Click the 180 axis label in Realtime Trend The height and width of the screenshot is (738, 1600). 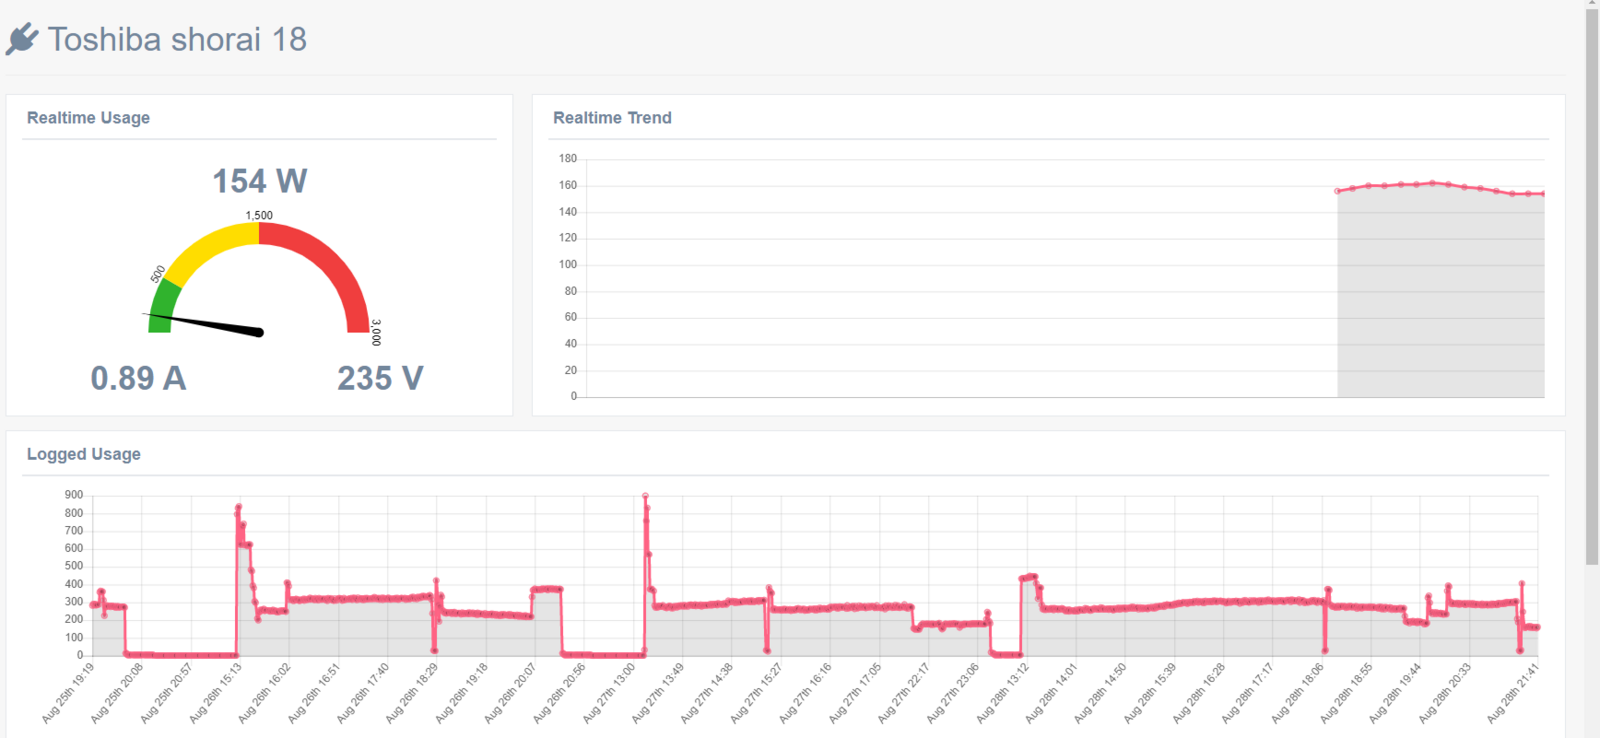point(568,158)
